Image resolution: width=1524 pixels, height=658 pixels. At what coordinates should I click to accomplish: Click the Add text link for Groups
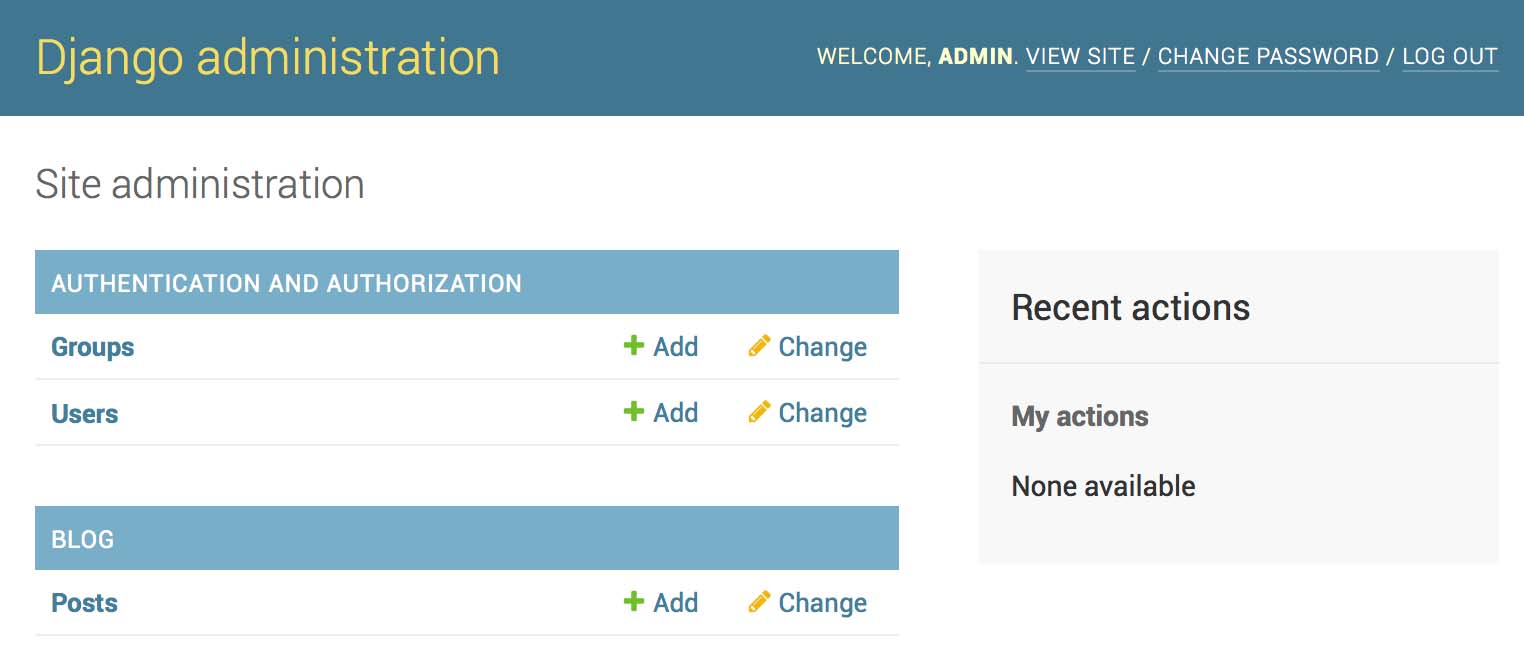[676, 347]
